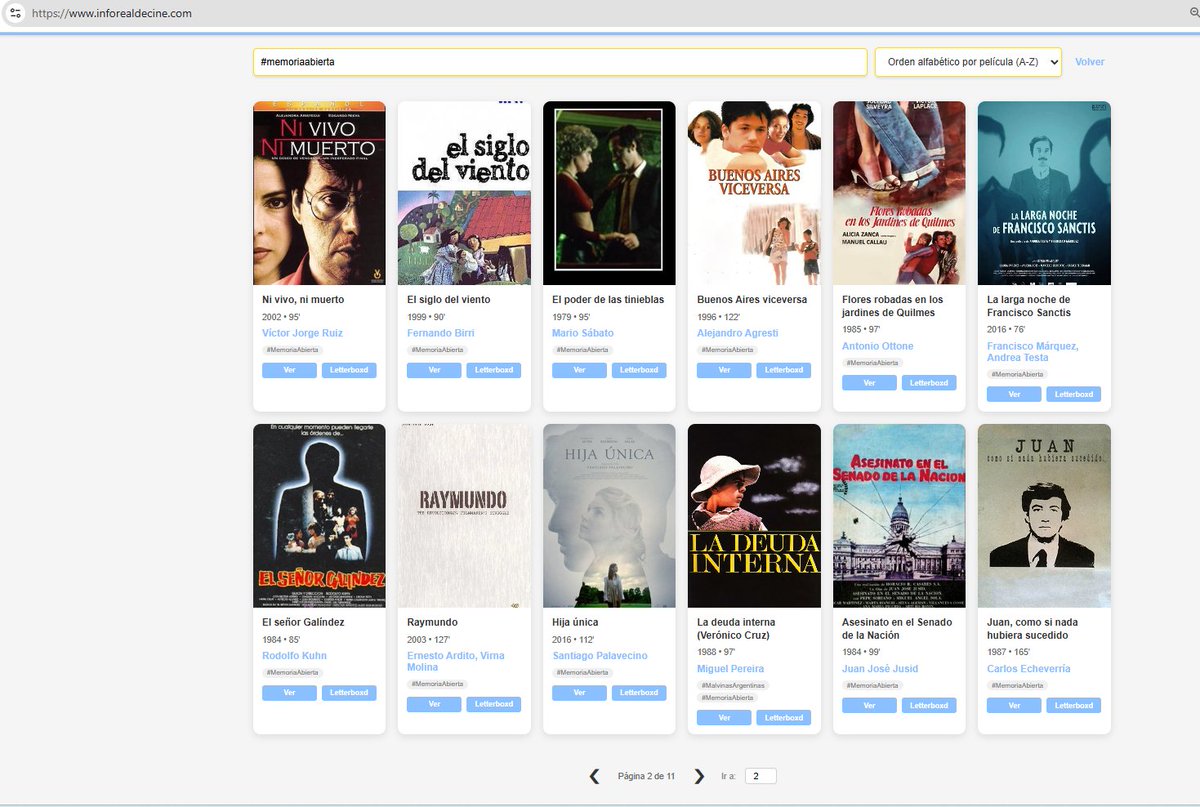The image size is (1200, 807).
Task: Click Ver for La deuda interna
Action: click(x=724, y=718)
